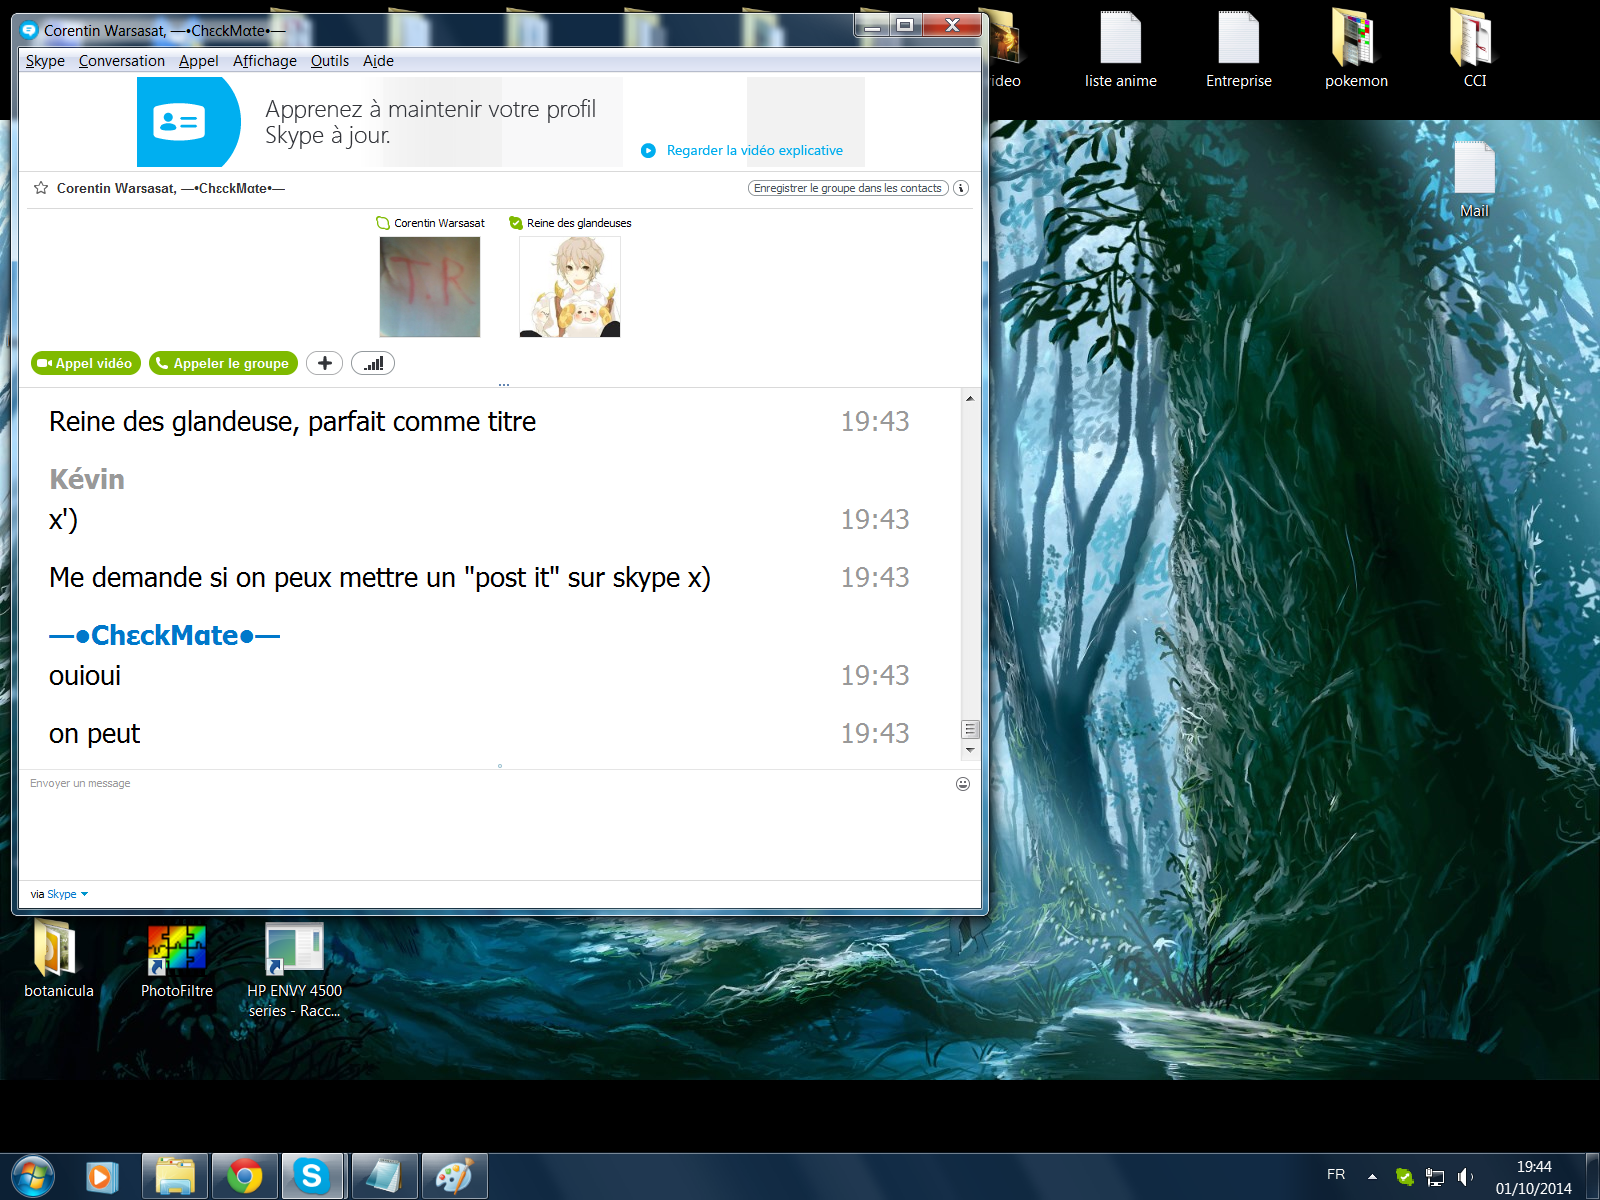Open HP ENVY 4500 series shortcut
Viewport: 1600px width, 1200px height.
click(x=294, y=968)
